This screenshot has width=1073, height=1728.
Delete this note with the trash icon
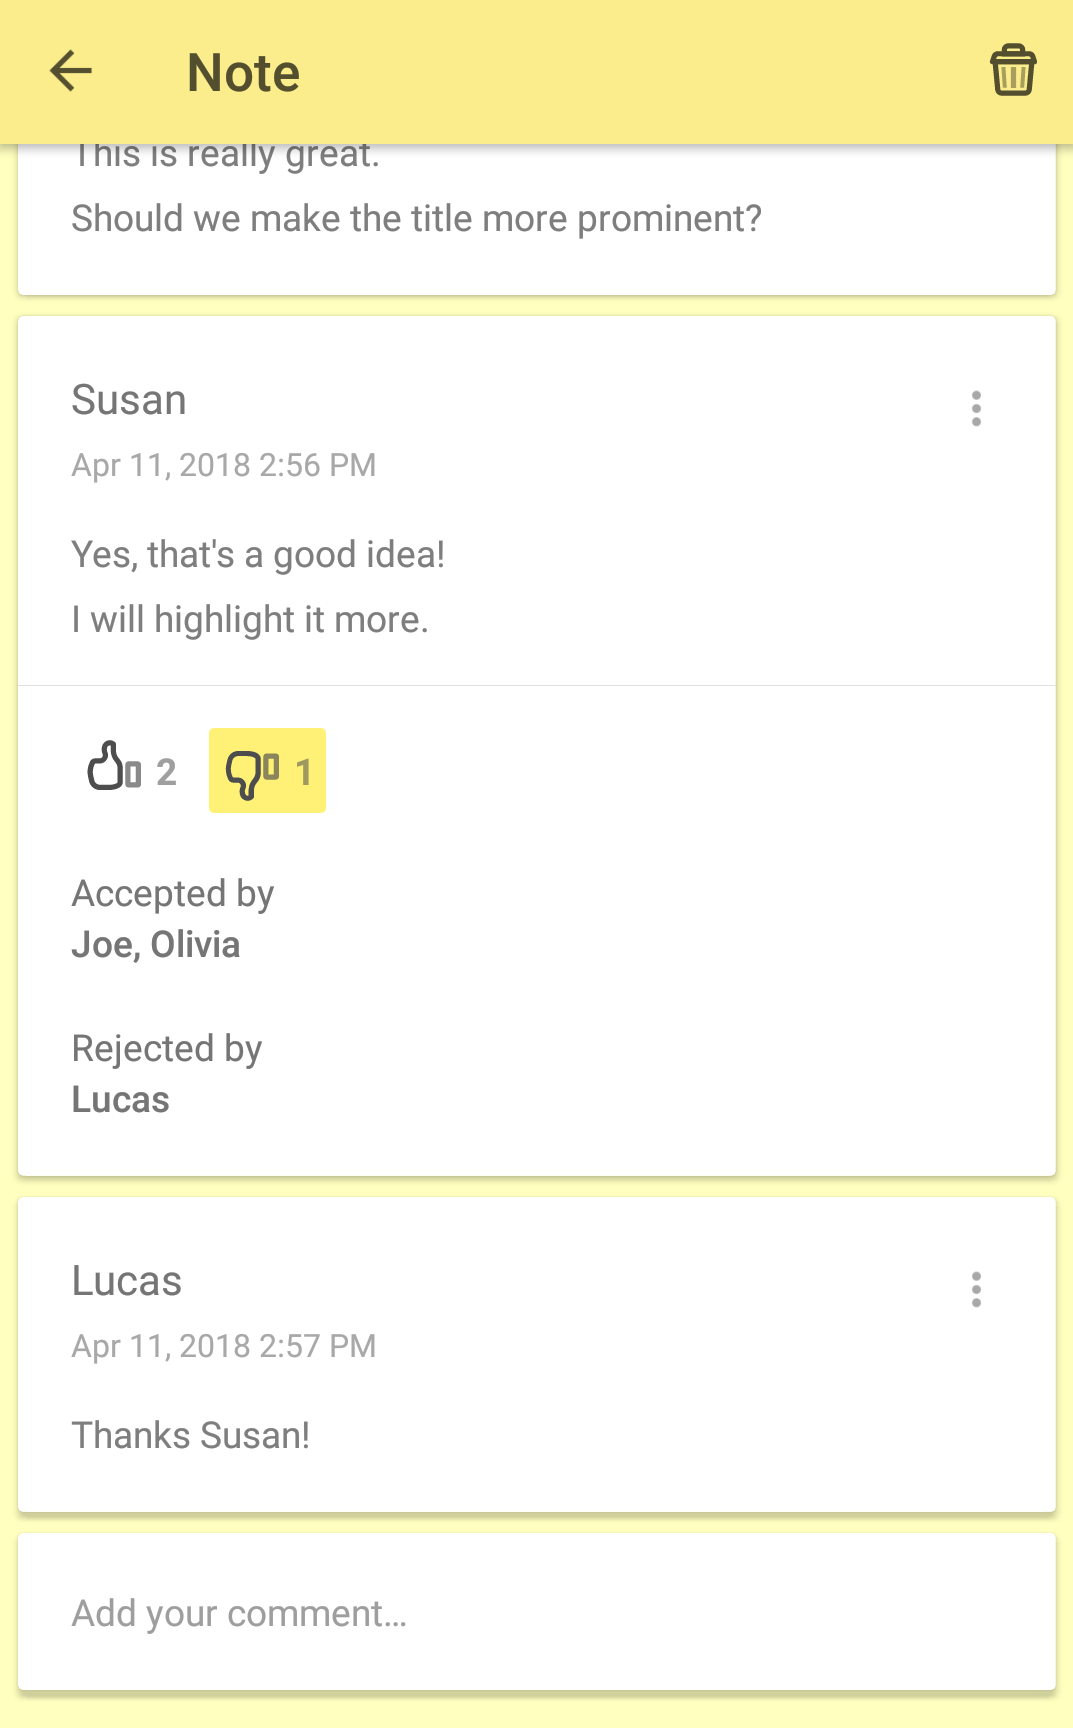pos(1011,71)
